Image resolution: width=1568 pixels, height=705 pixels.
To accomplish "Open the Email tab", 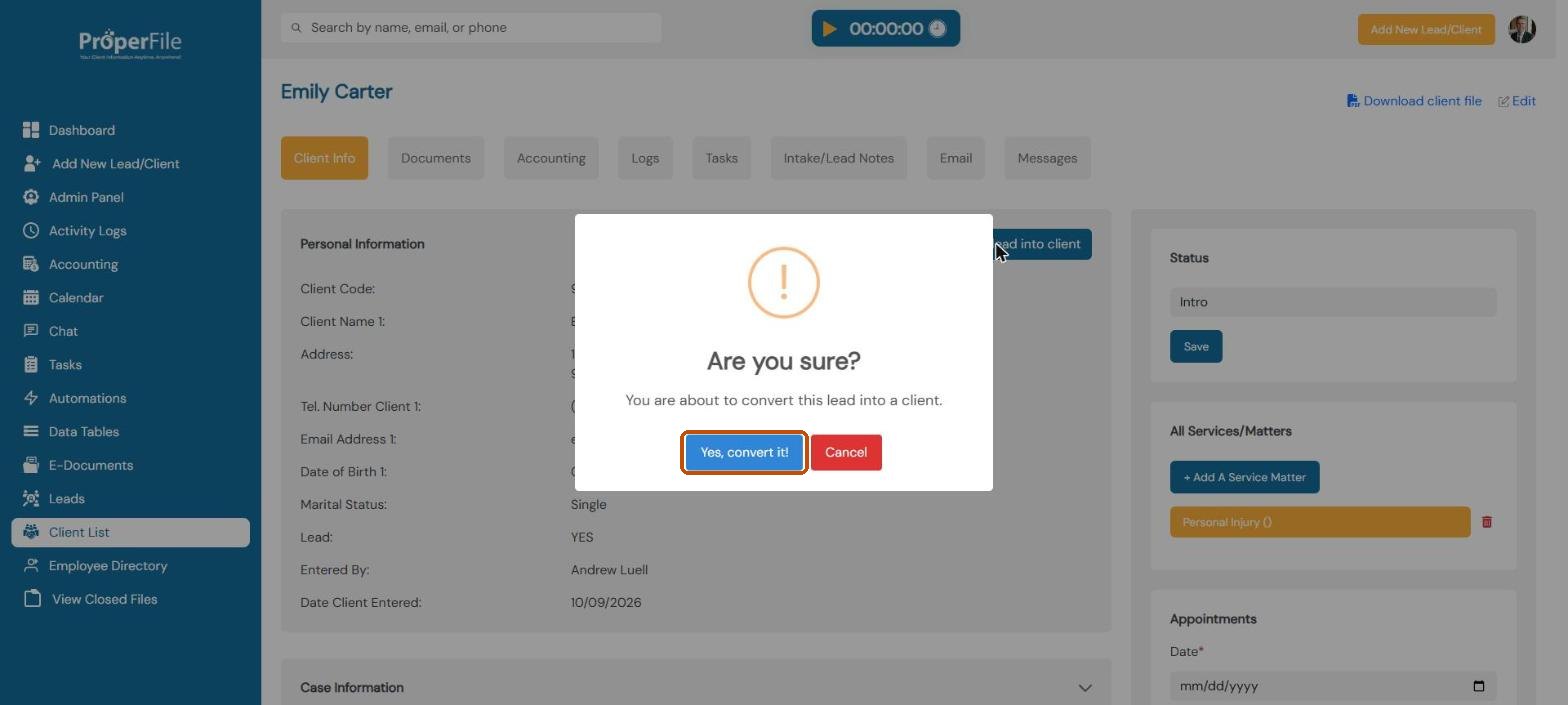I will 956,158.
